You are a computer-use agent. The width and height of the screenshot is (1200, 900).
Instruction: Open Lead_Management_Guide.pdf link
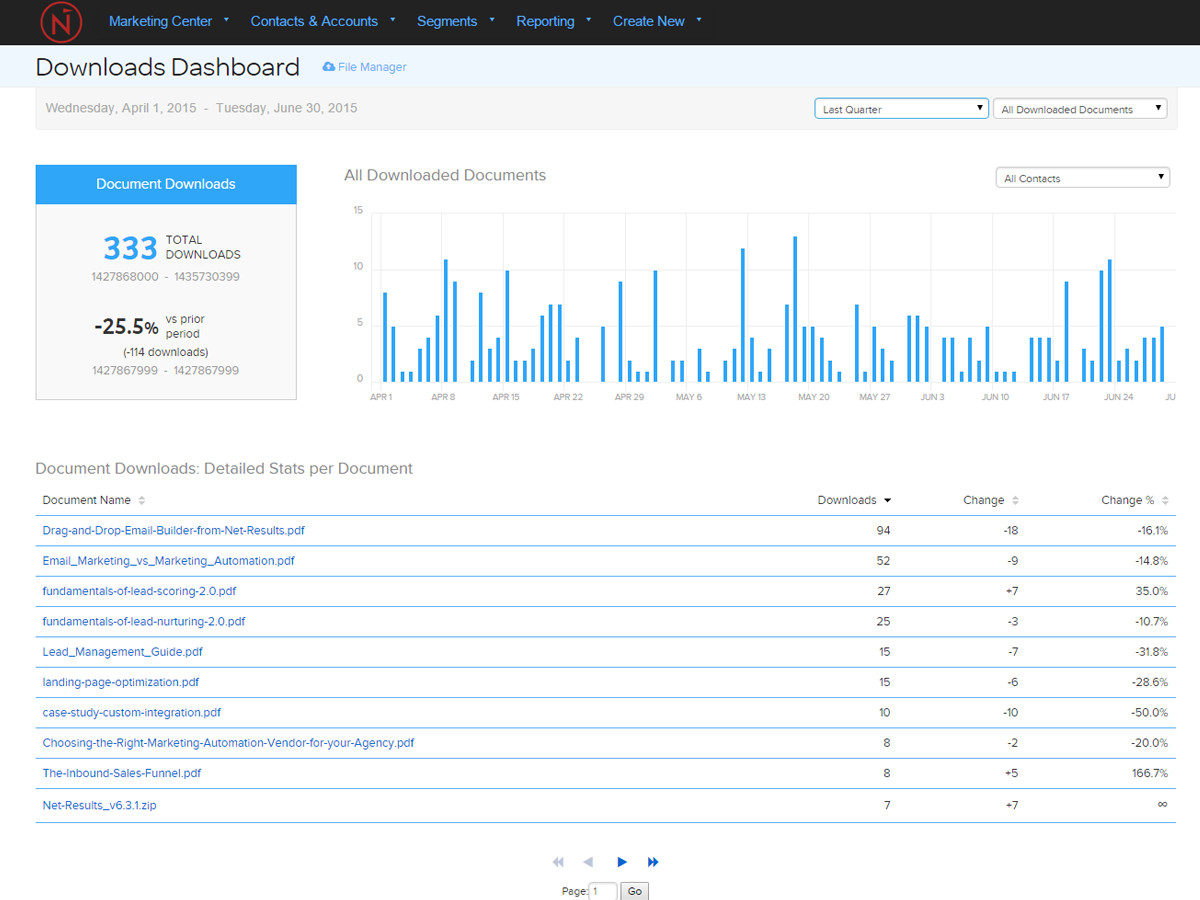click(122, 652)
